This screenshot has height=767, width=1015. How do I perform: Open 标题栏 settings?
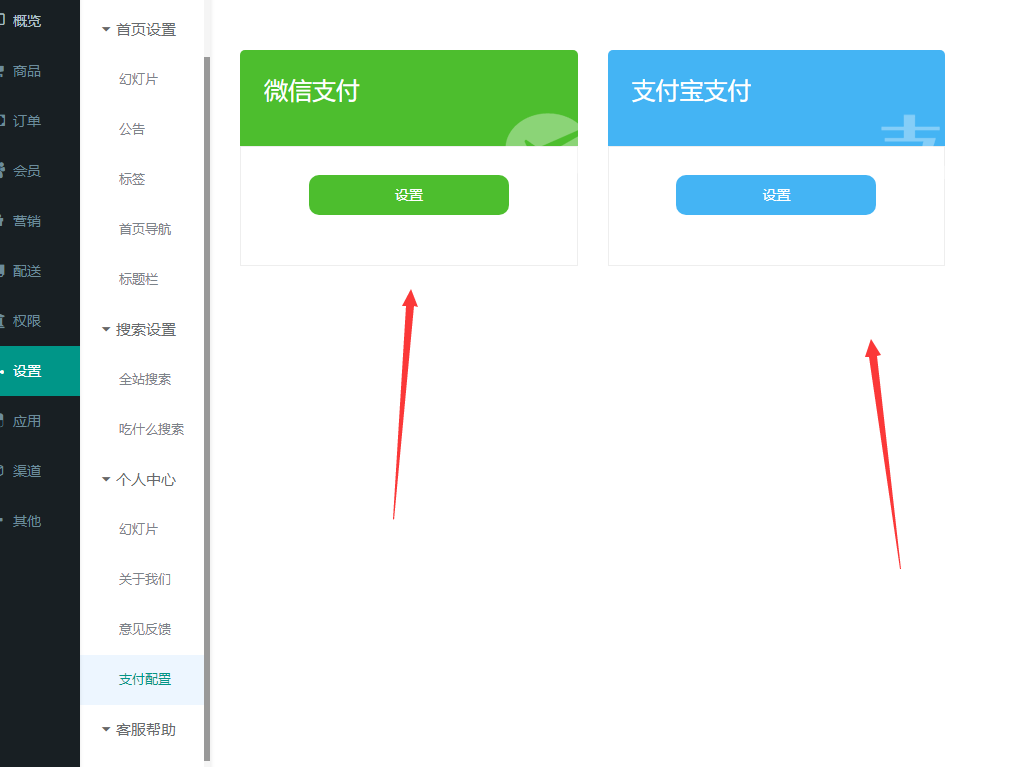coord(138,279)
